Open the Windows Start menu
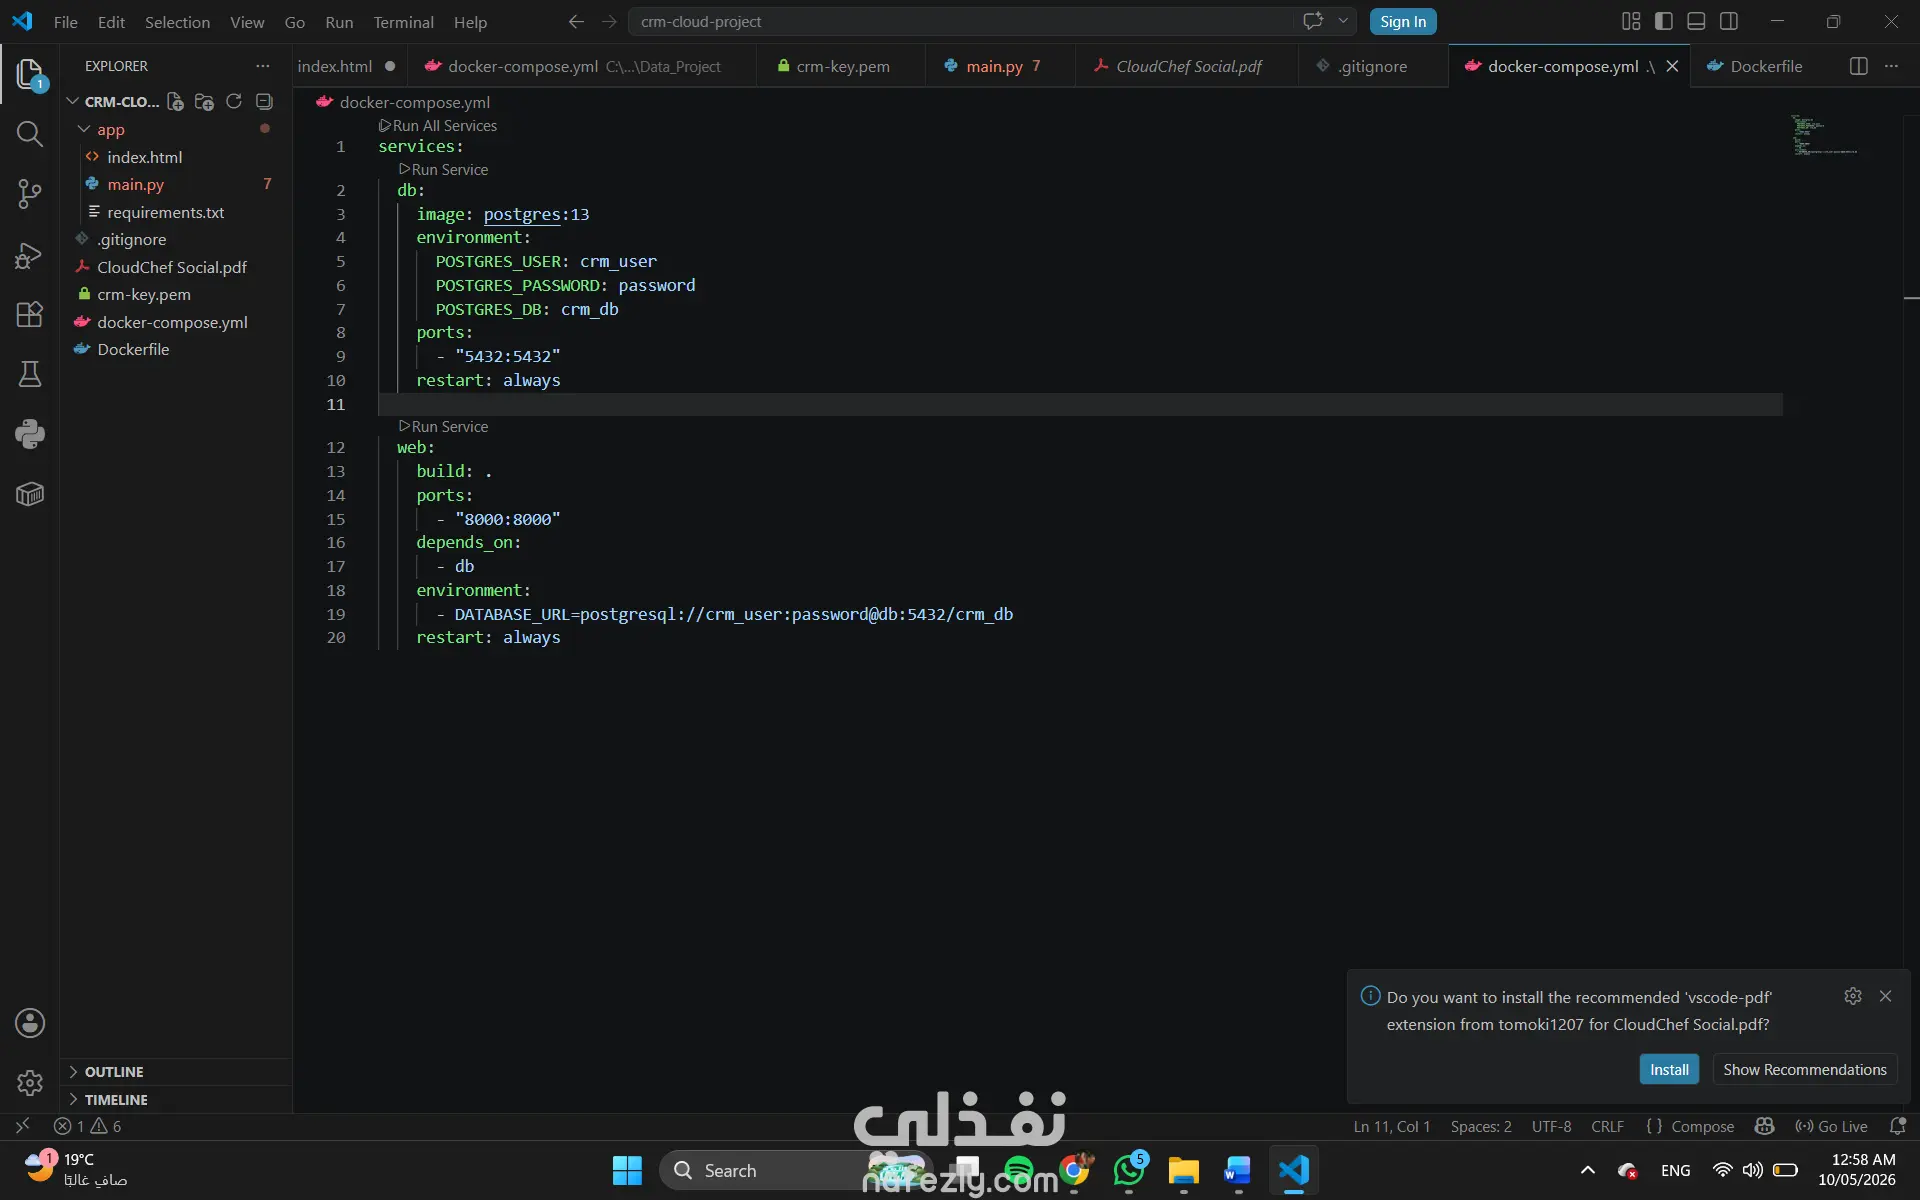 627,1170
